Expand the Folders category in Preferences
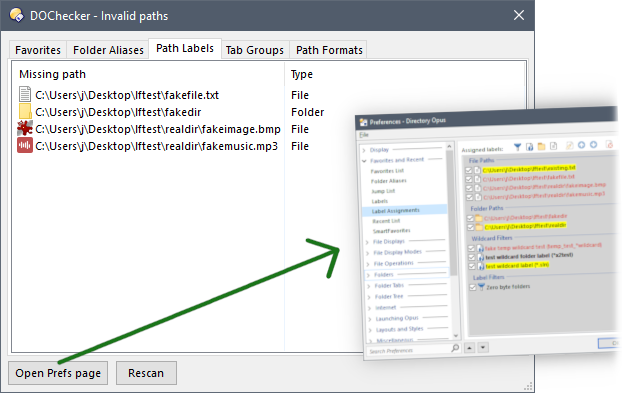The image size is (622, 393). [x=369, y=275]
